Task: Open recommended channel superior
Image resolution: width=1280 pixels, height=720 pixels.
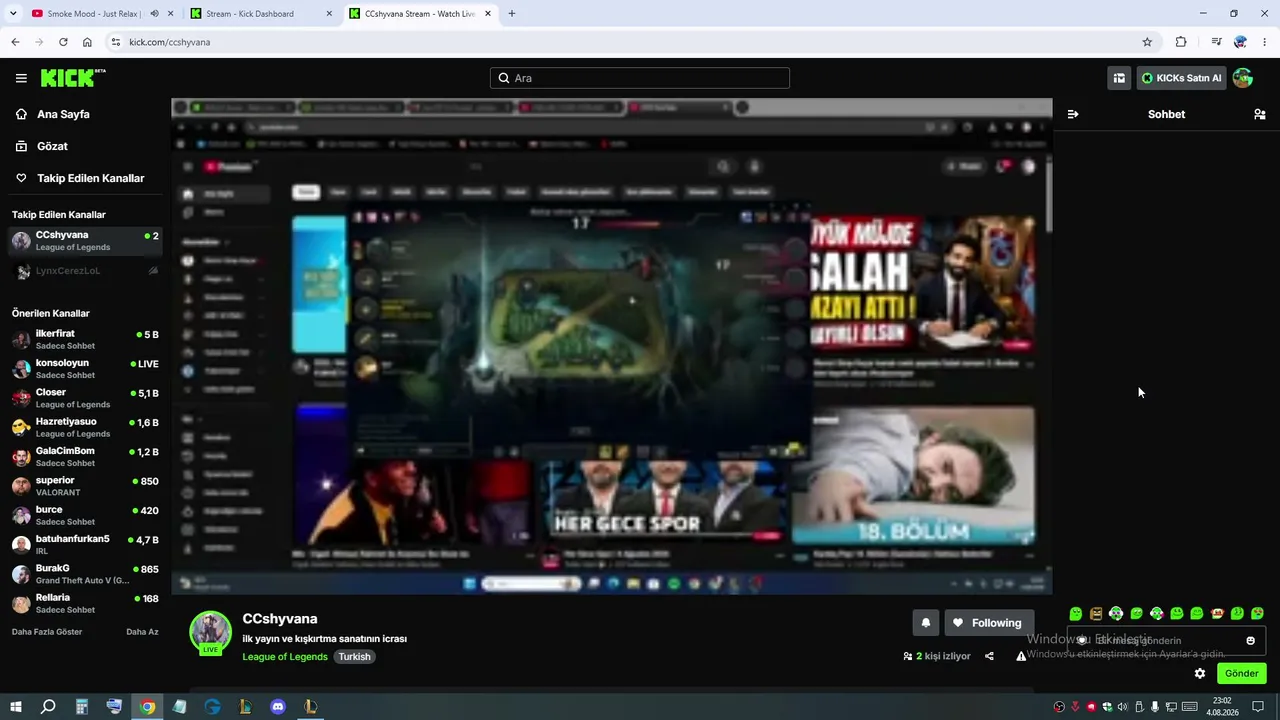Action: 85,486
